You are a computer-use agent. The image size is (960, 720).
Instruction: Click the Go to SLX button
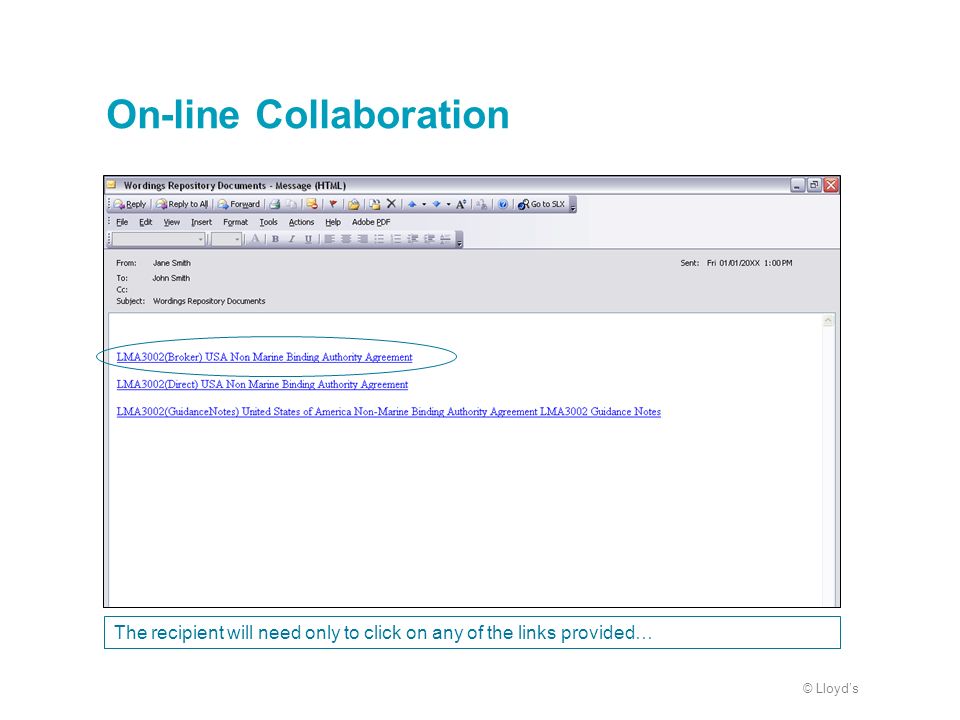541,204
